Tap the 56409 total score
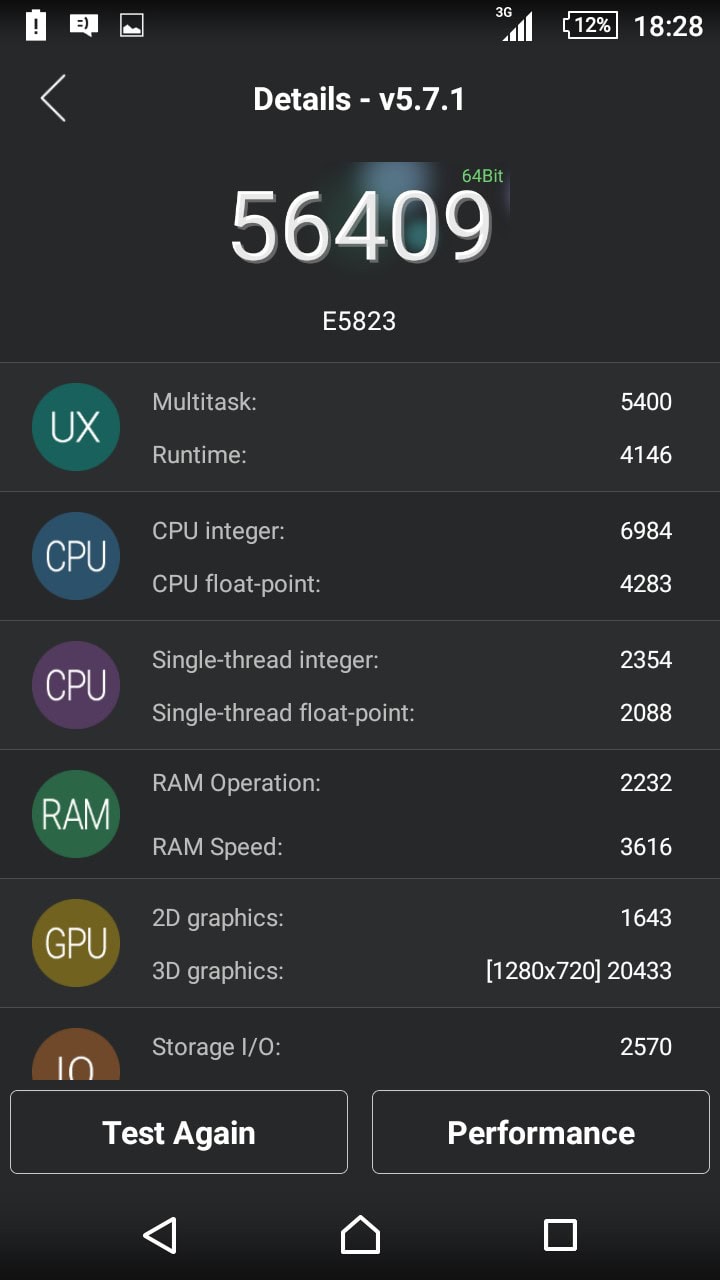Screen dimensions: 720x1280 (362, 226)
